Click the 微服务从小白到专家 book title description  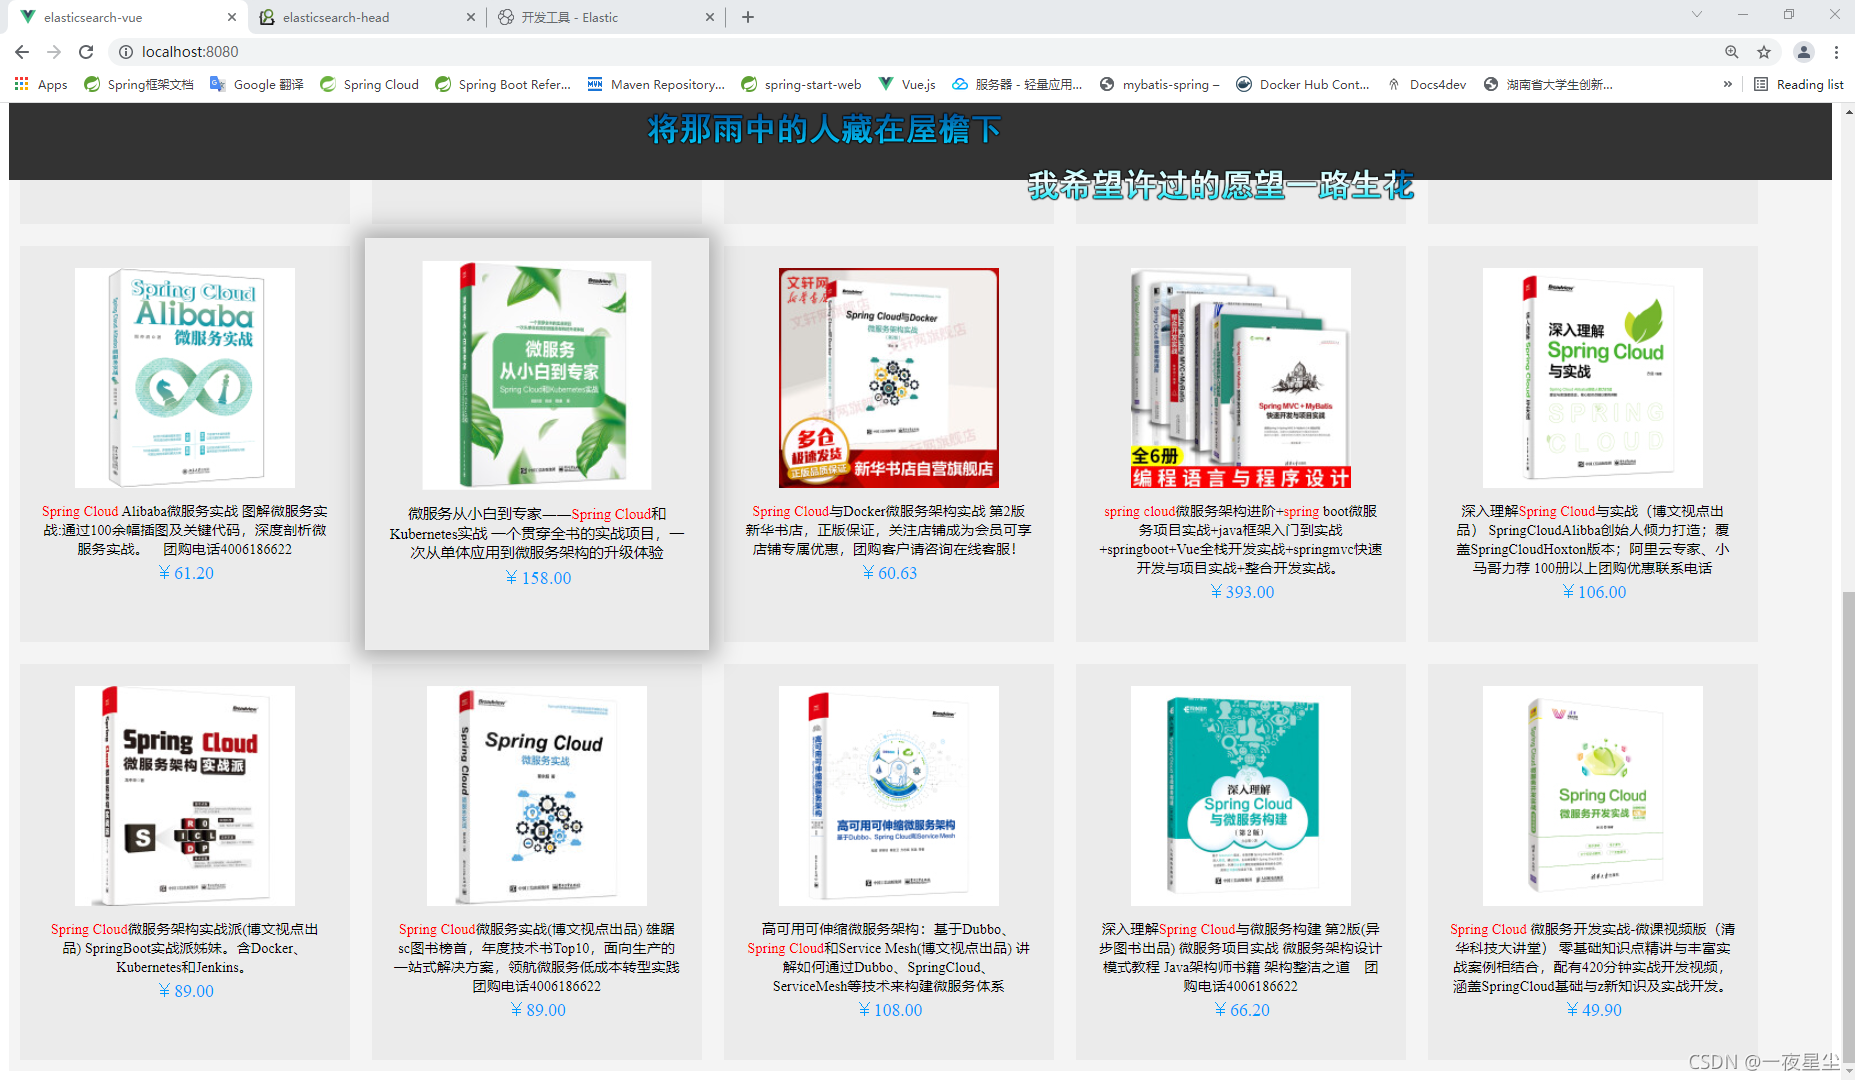tap(537, 533)
